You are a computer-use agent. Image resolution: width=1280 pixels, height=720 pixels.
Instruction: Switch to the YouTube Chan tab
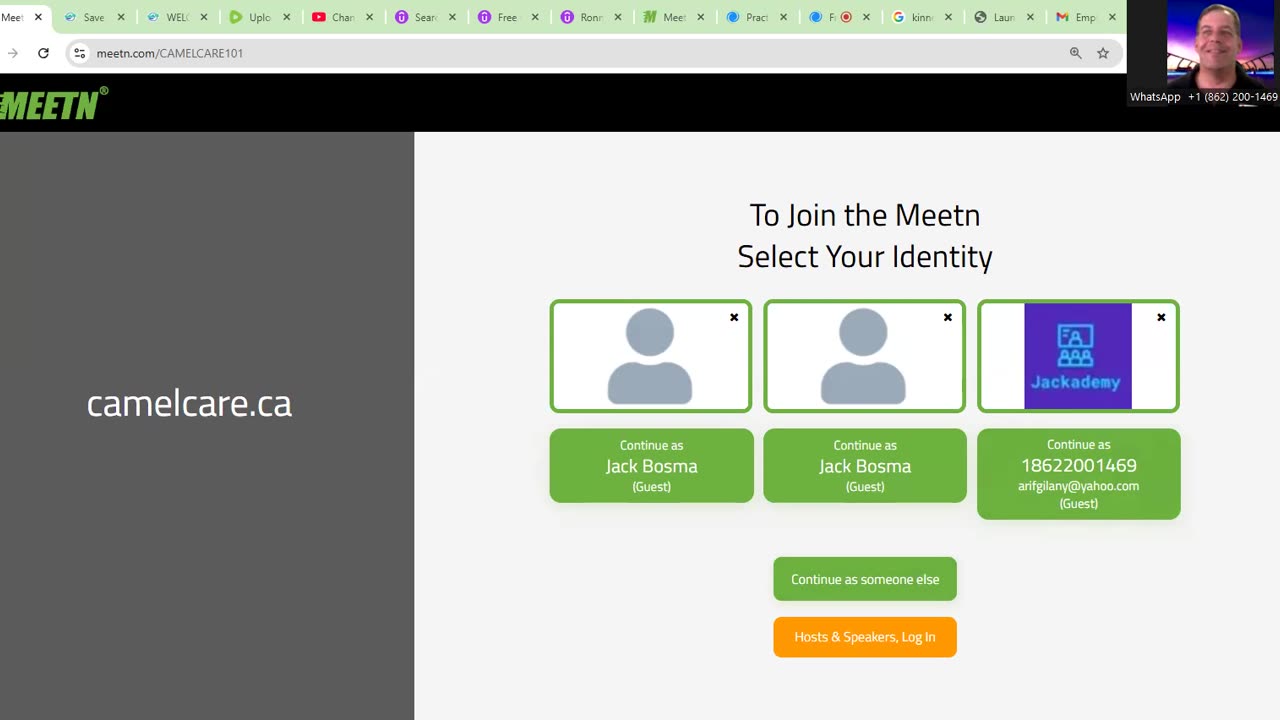point(341,17)
